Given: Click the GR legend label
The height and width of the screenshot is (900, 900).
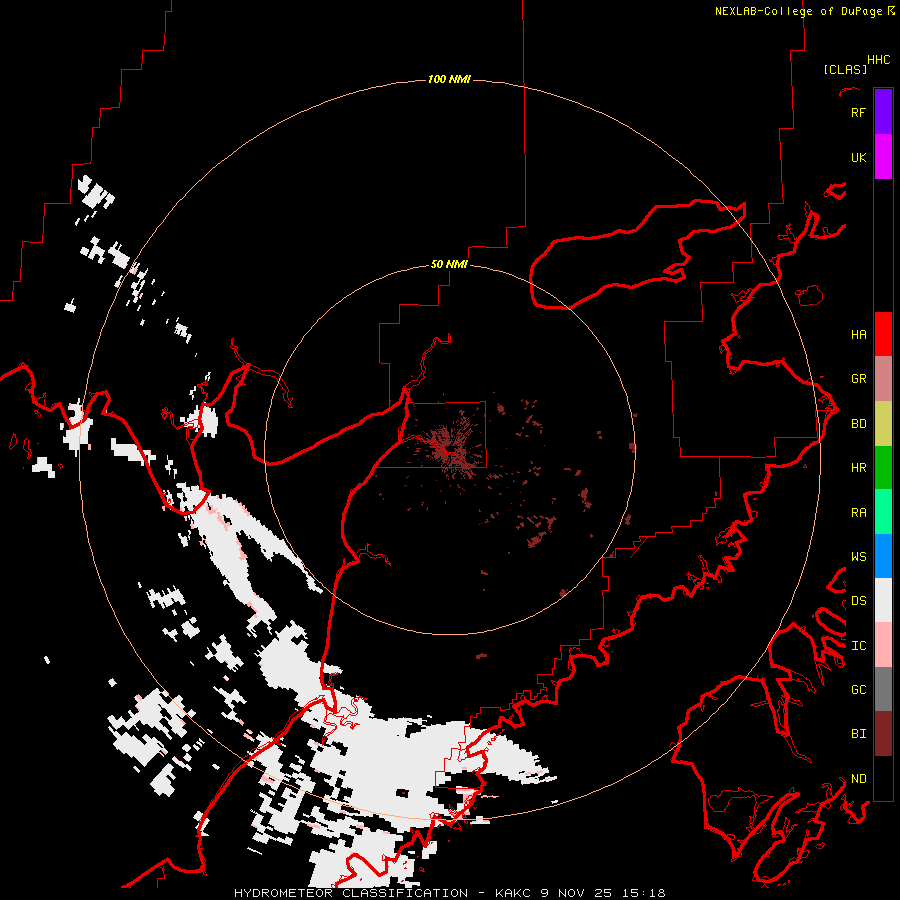Looking at the screenshot, I should [858, 379].
